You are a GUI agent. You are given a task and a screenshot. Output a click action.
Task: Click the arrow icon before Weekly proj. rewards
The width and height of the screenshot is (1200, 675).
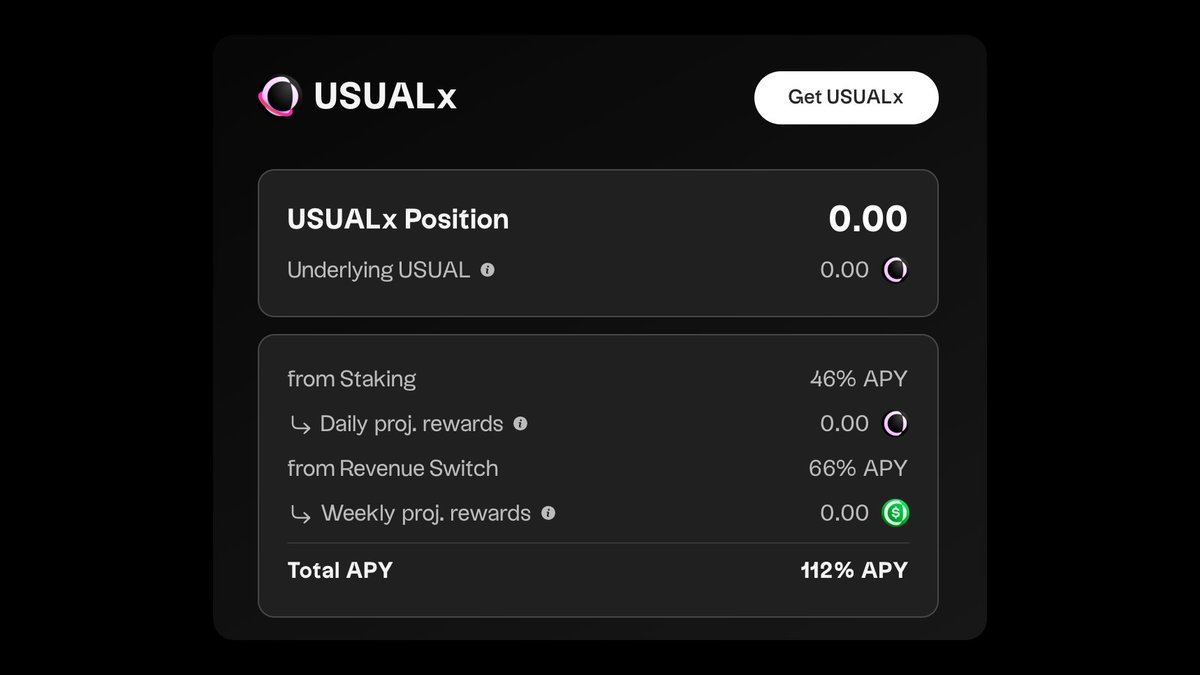point(299,514)
